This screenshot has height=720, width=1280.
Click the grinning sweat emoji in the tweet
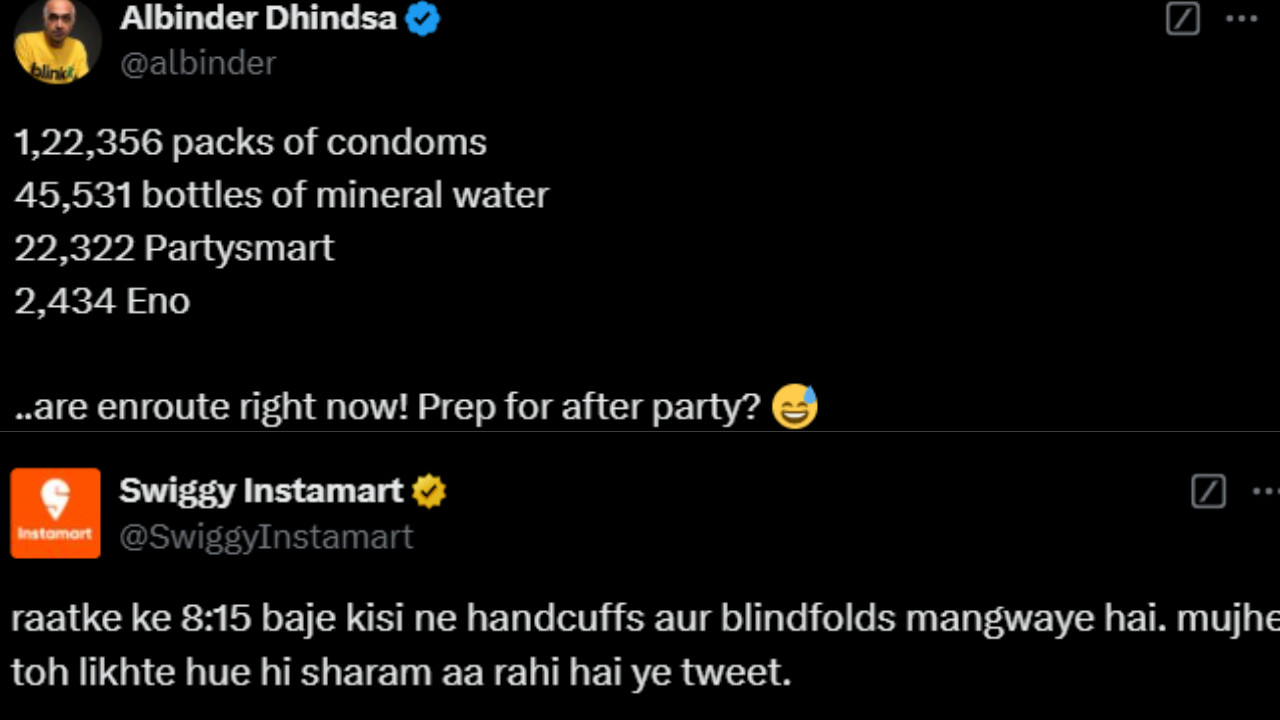[x=795, y=407]
